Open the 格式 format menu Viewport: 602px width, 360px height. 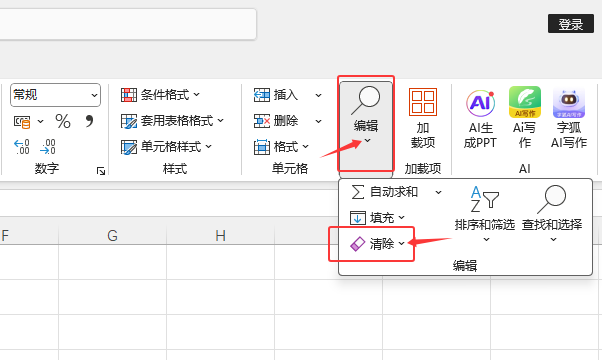[x=281, y=147]
